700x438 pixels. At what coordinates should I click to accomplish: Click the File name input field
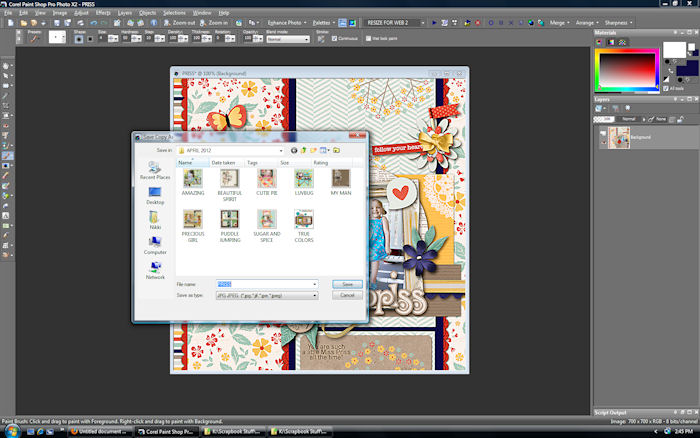tap(267, 284)
